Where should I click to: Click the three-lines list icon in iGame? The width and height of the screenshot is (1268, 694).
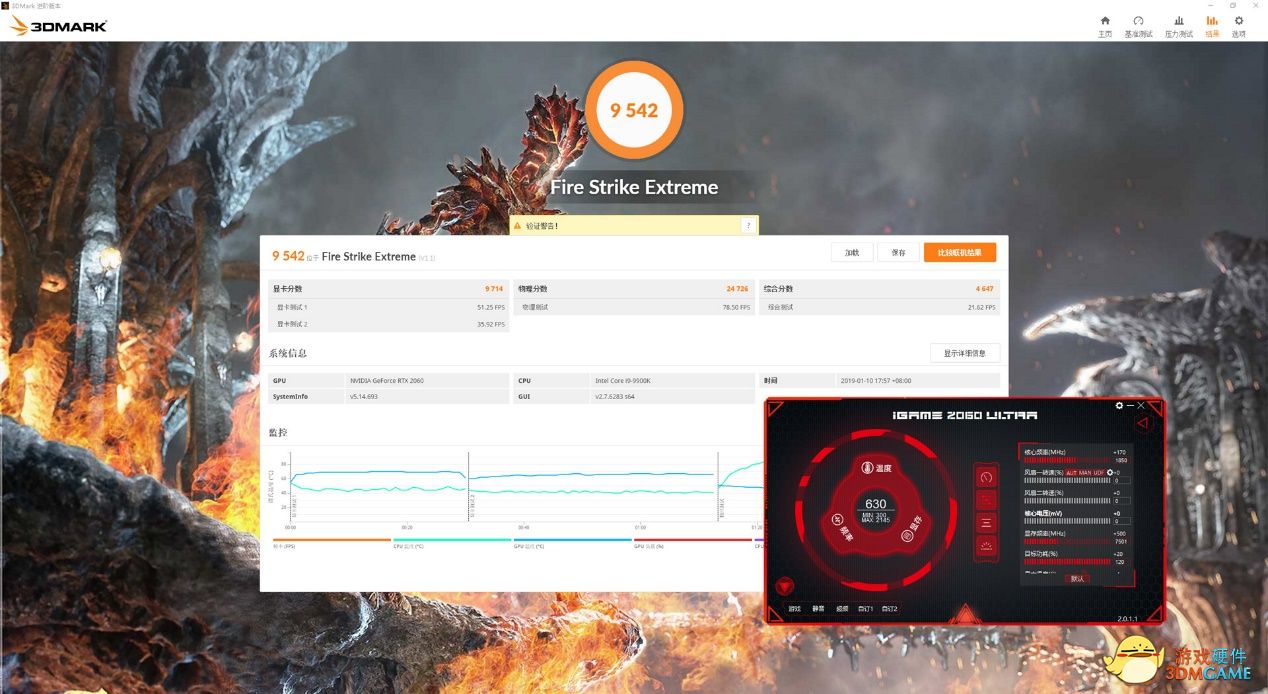986,523
